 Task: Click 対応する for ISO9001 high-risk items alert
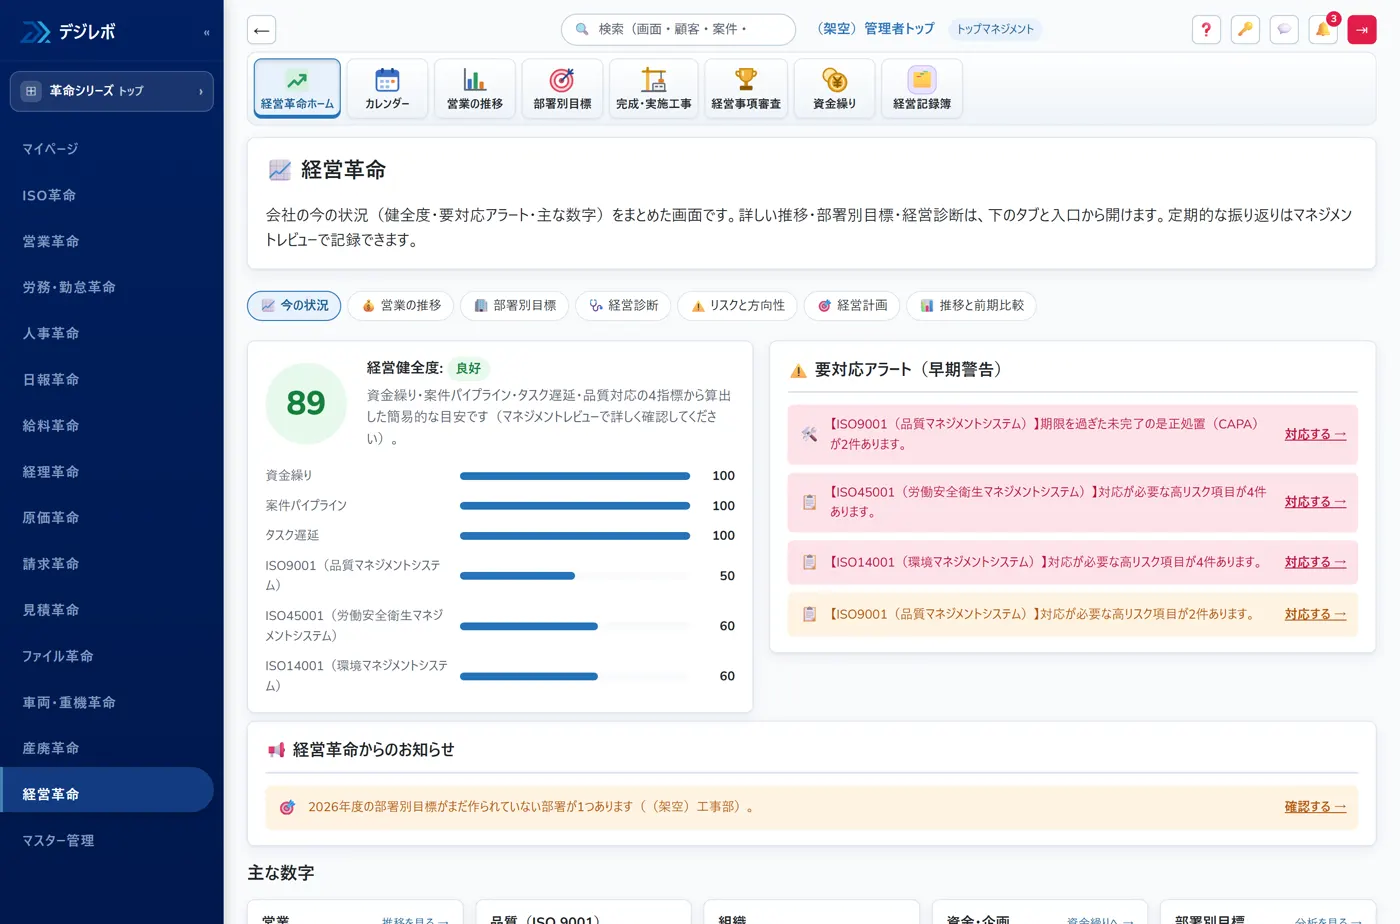(1315, 614)
